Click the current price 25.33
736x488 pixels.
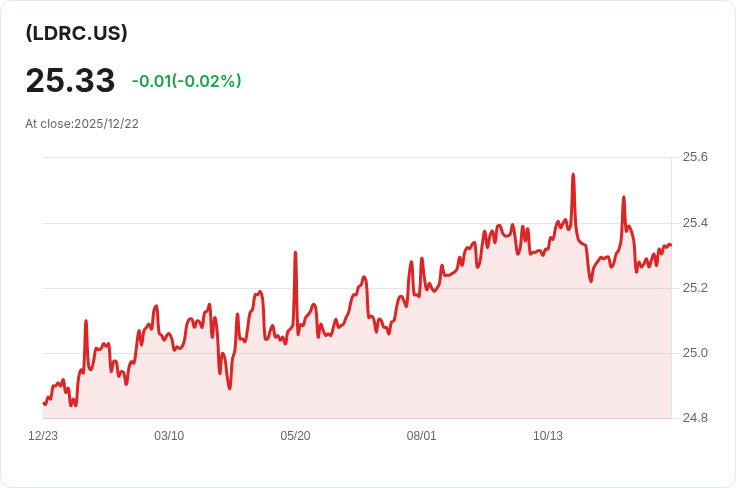70,81
